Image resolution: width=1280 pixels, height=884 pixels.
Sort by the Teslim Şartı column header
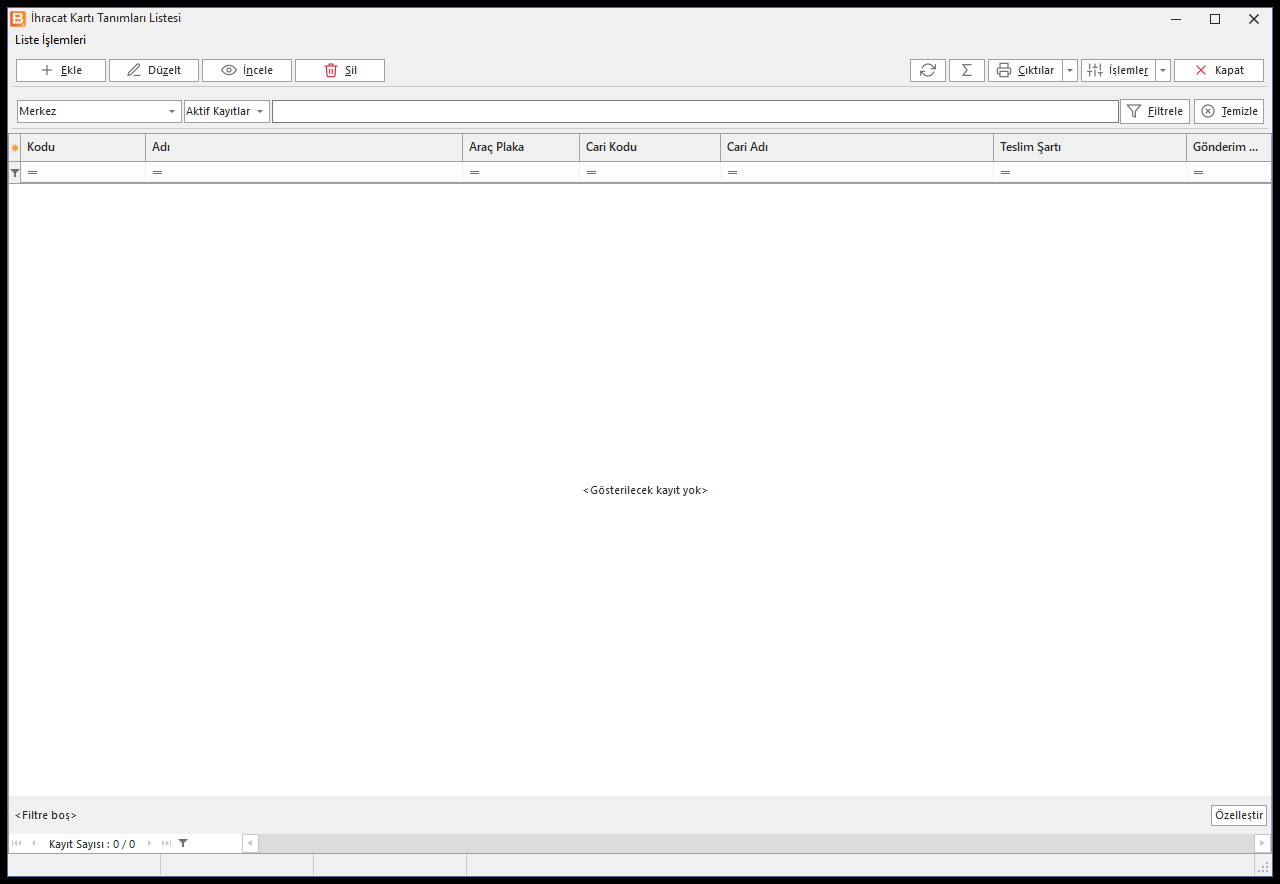1090,147
